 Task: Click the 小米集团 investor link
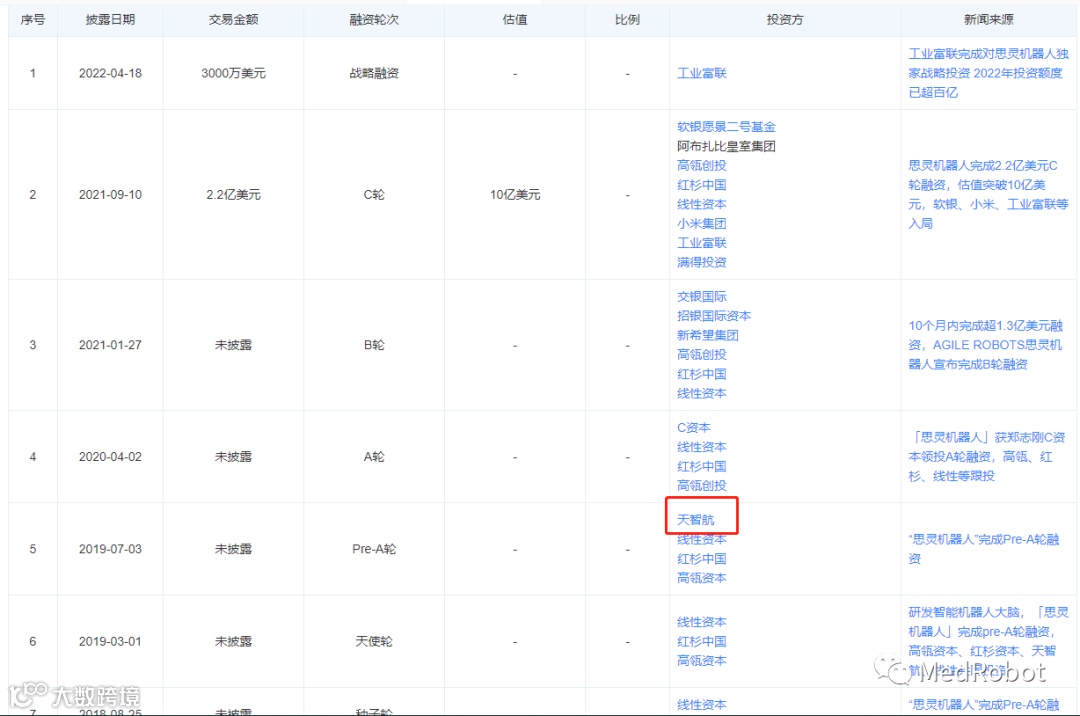tap(701, 223)
